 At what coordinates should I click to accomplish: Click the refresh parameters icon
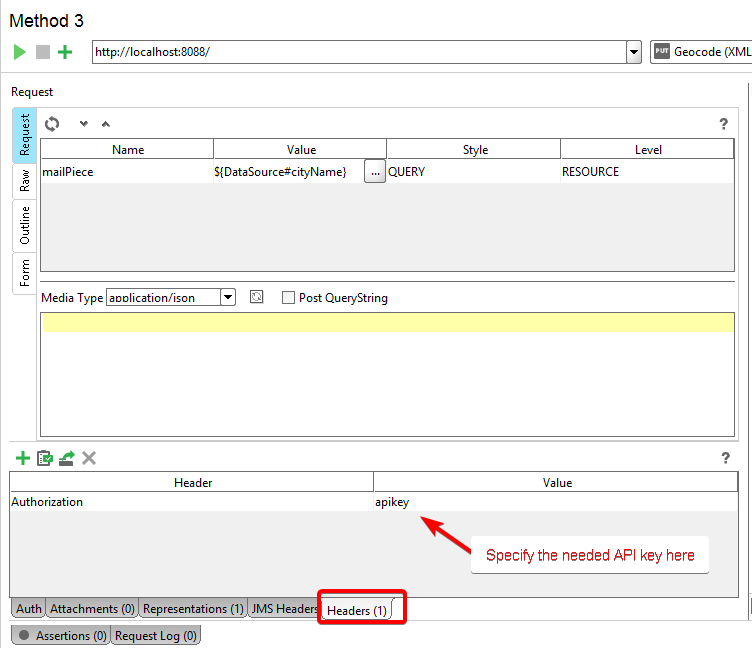click(52, 123)
